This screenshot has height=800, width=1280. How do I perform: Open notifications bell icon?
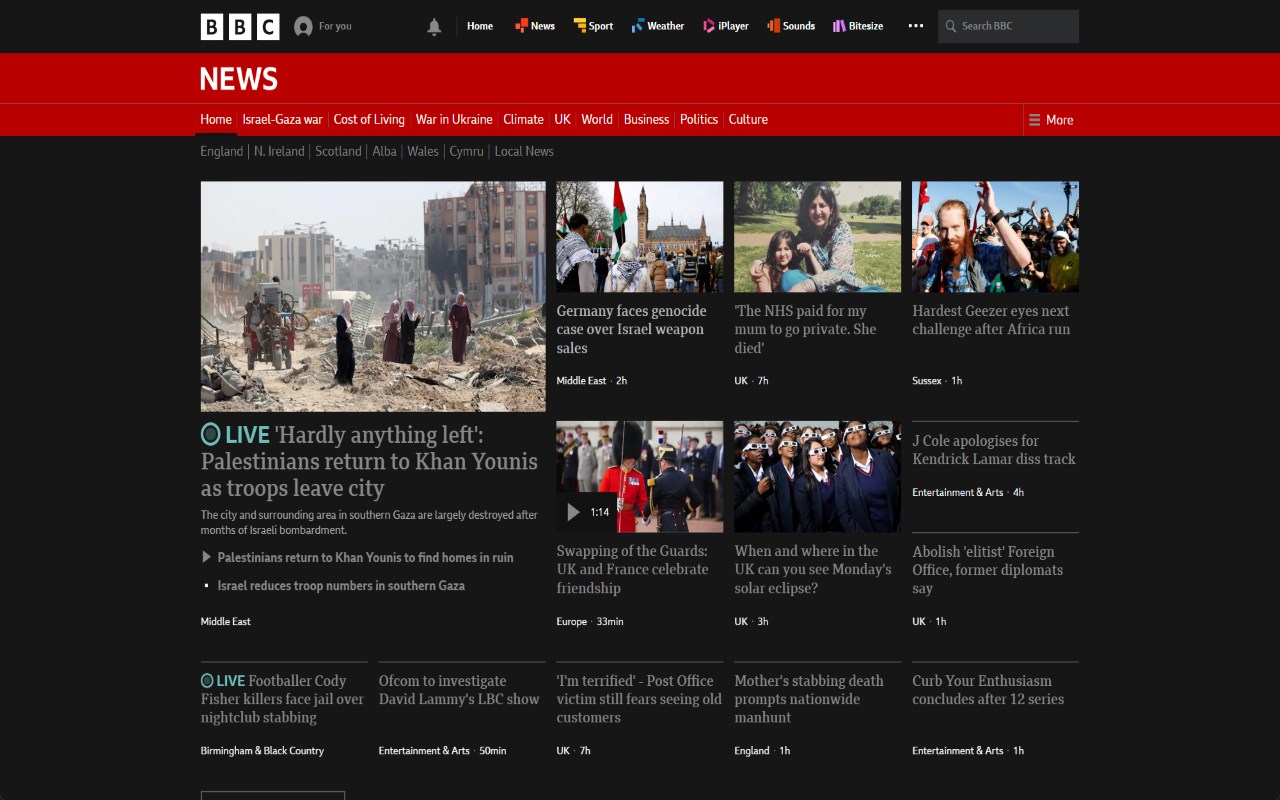coord(434,27)
